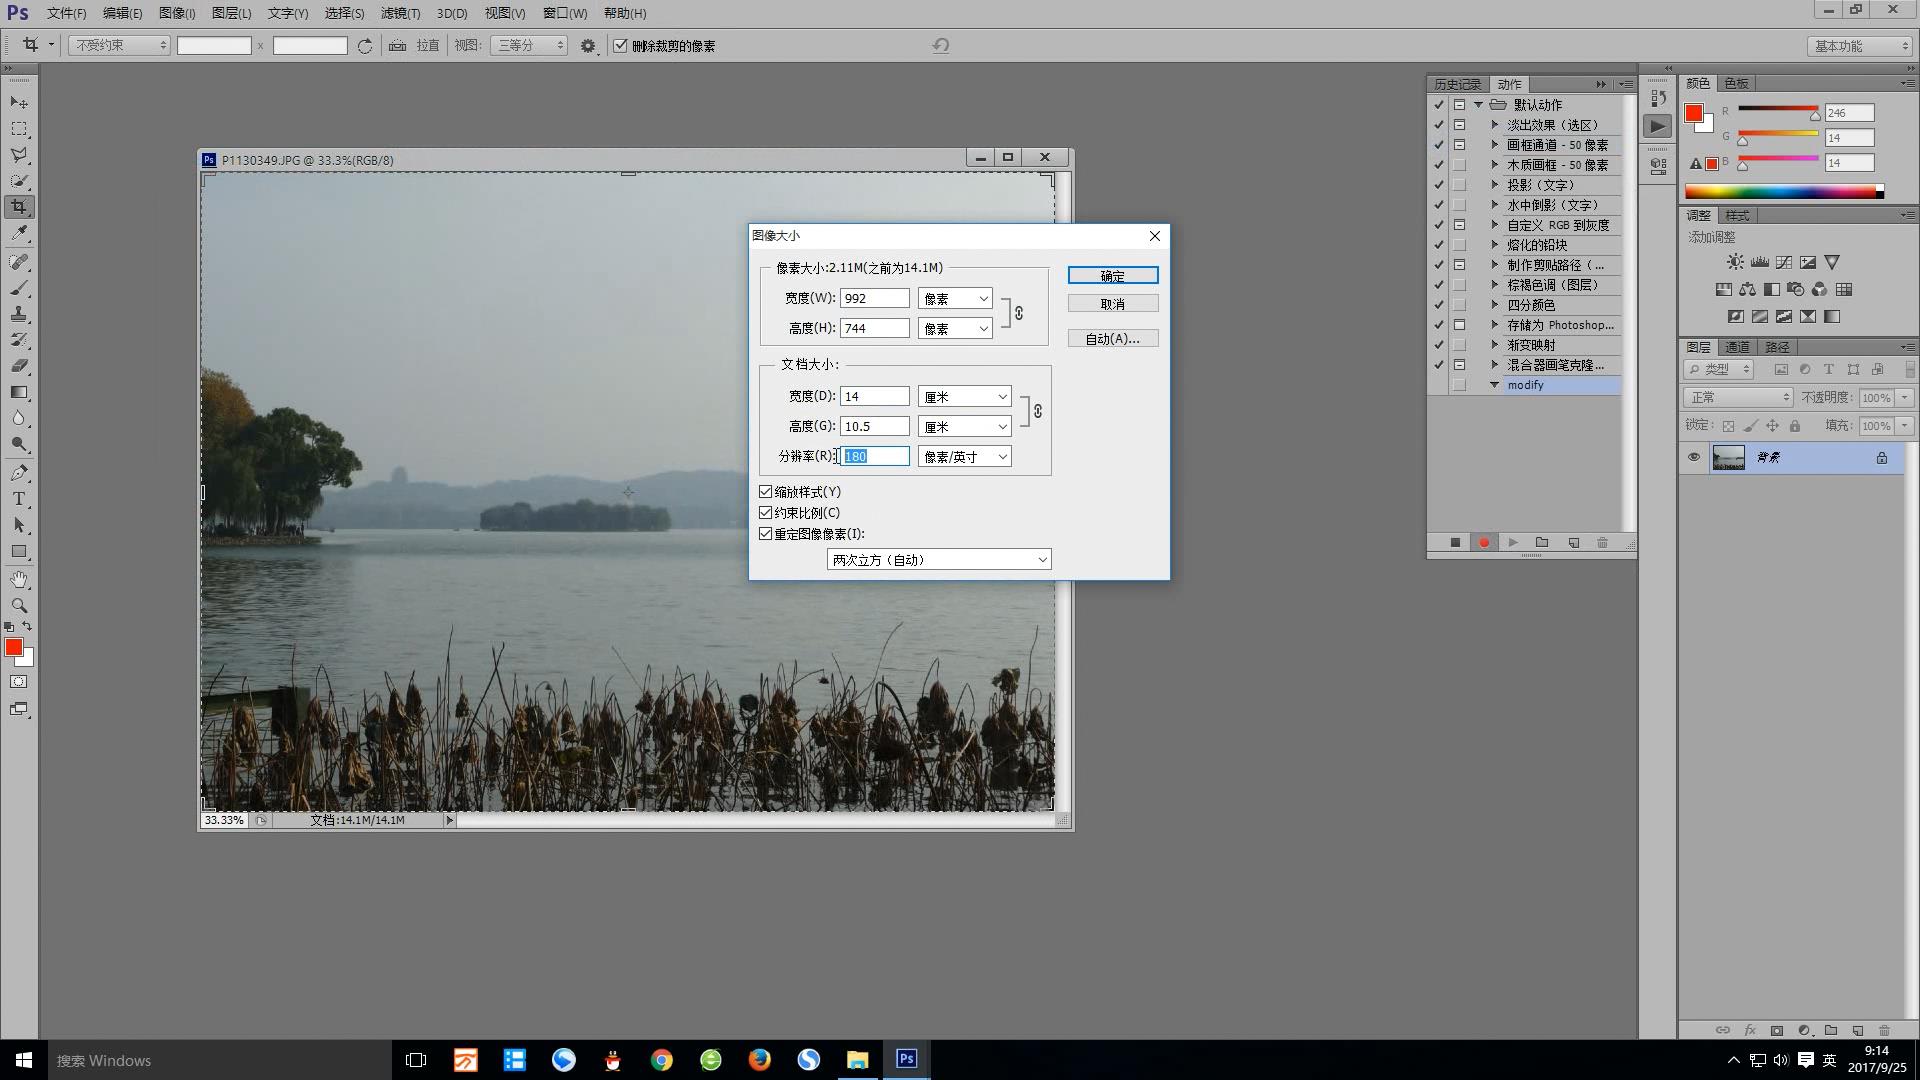
Task: Select the Zoom tool
Action: (x=19, y=606)
